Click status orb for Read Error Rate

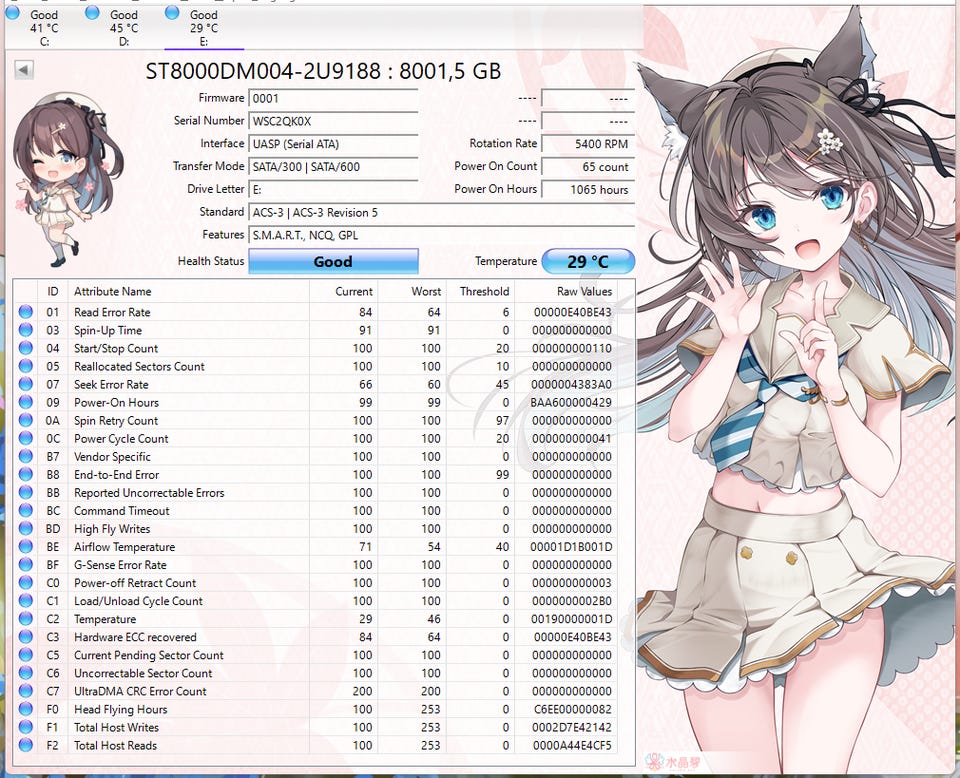(26, 312)
